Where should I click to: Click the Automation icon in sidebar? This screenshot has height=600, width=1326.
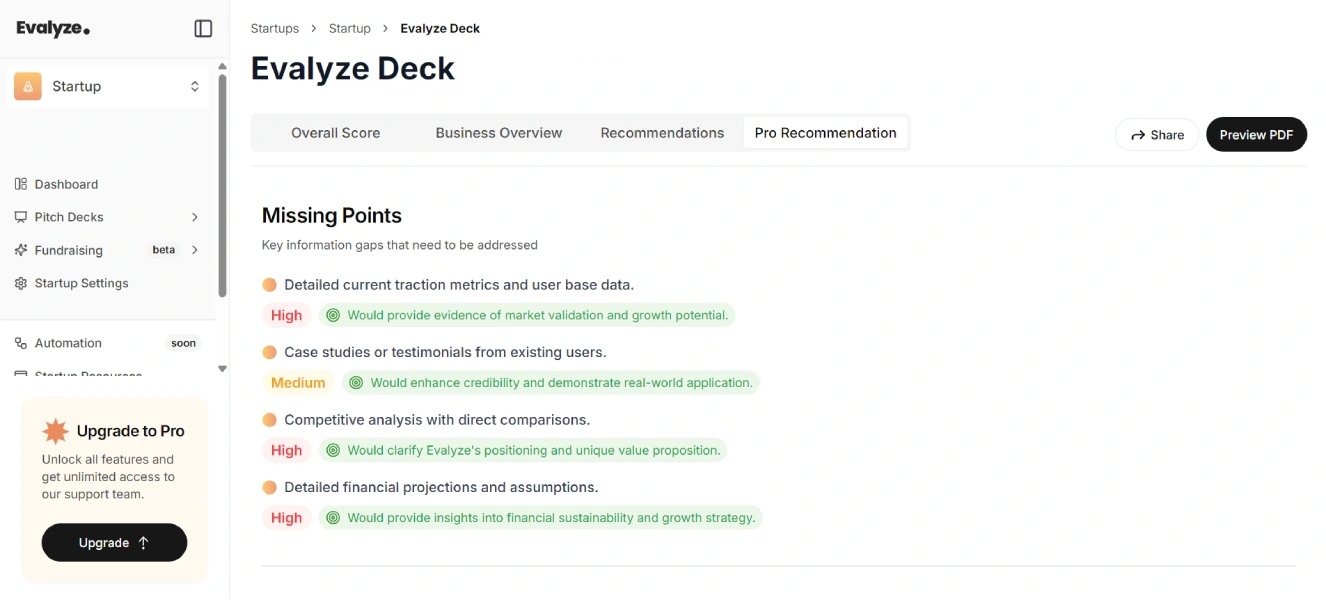(x=21, y=343)
